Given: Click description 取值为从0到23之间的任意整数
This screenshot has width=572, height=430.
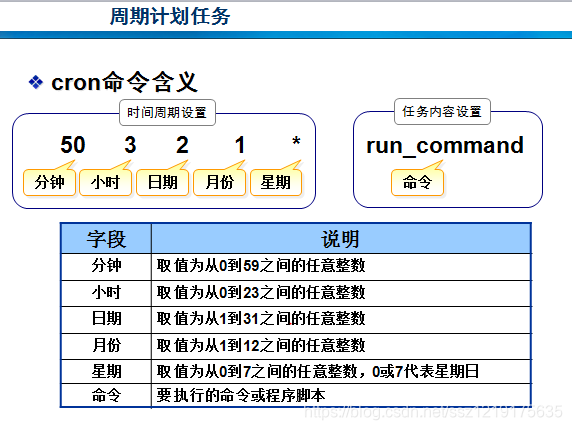Looking at the screenshot, I should (x=261, y=293).
